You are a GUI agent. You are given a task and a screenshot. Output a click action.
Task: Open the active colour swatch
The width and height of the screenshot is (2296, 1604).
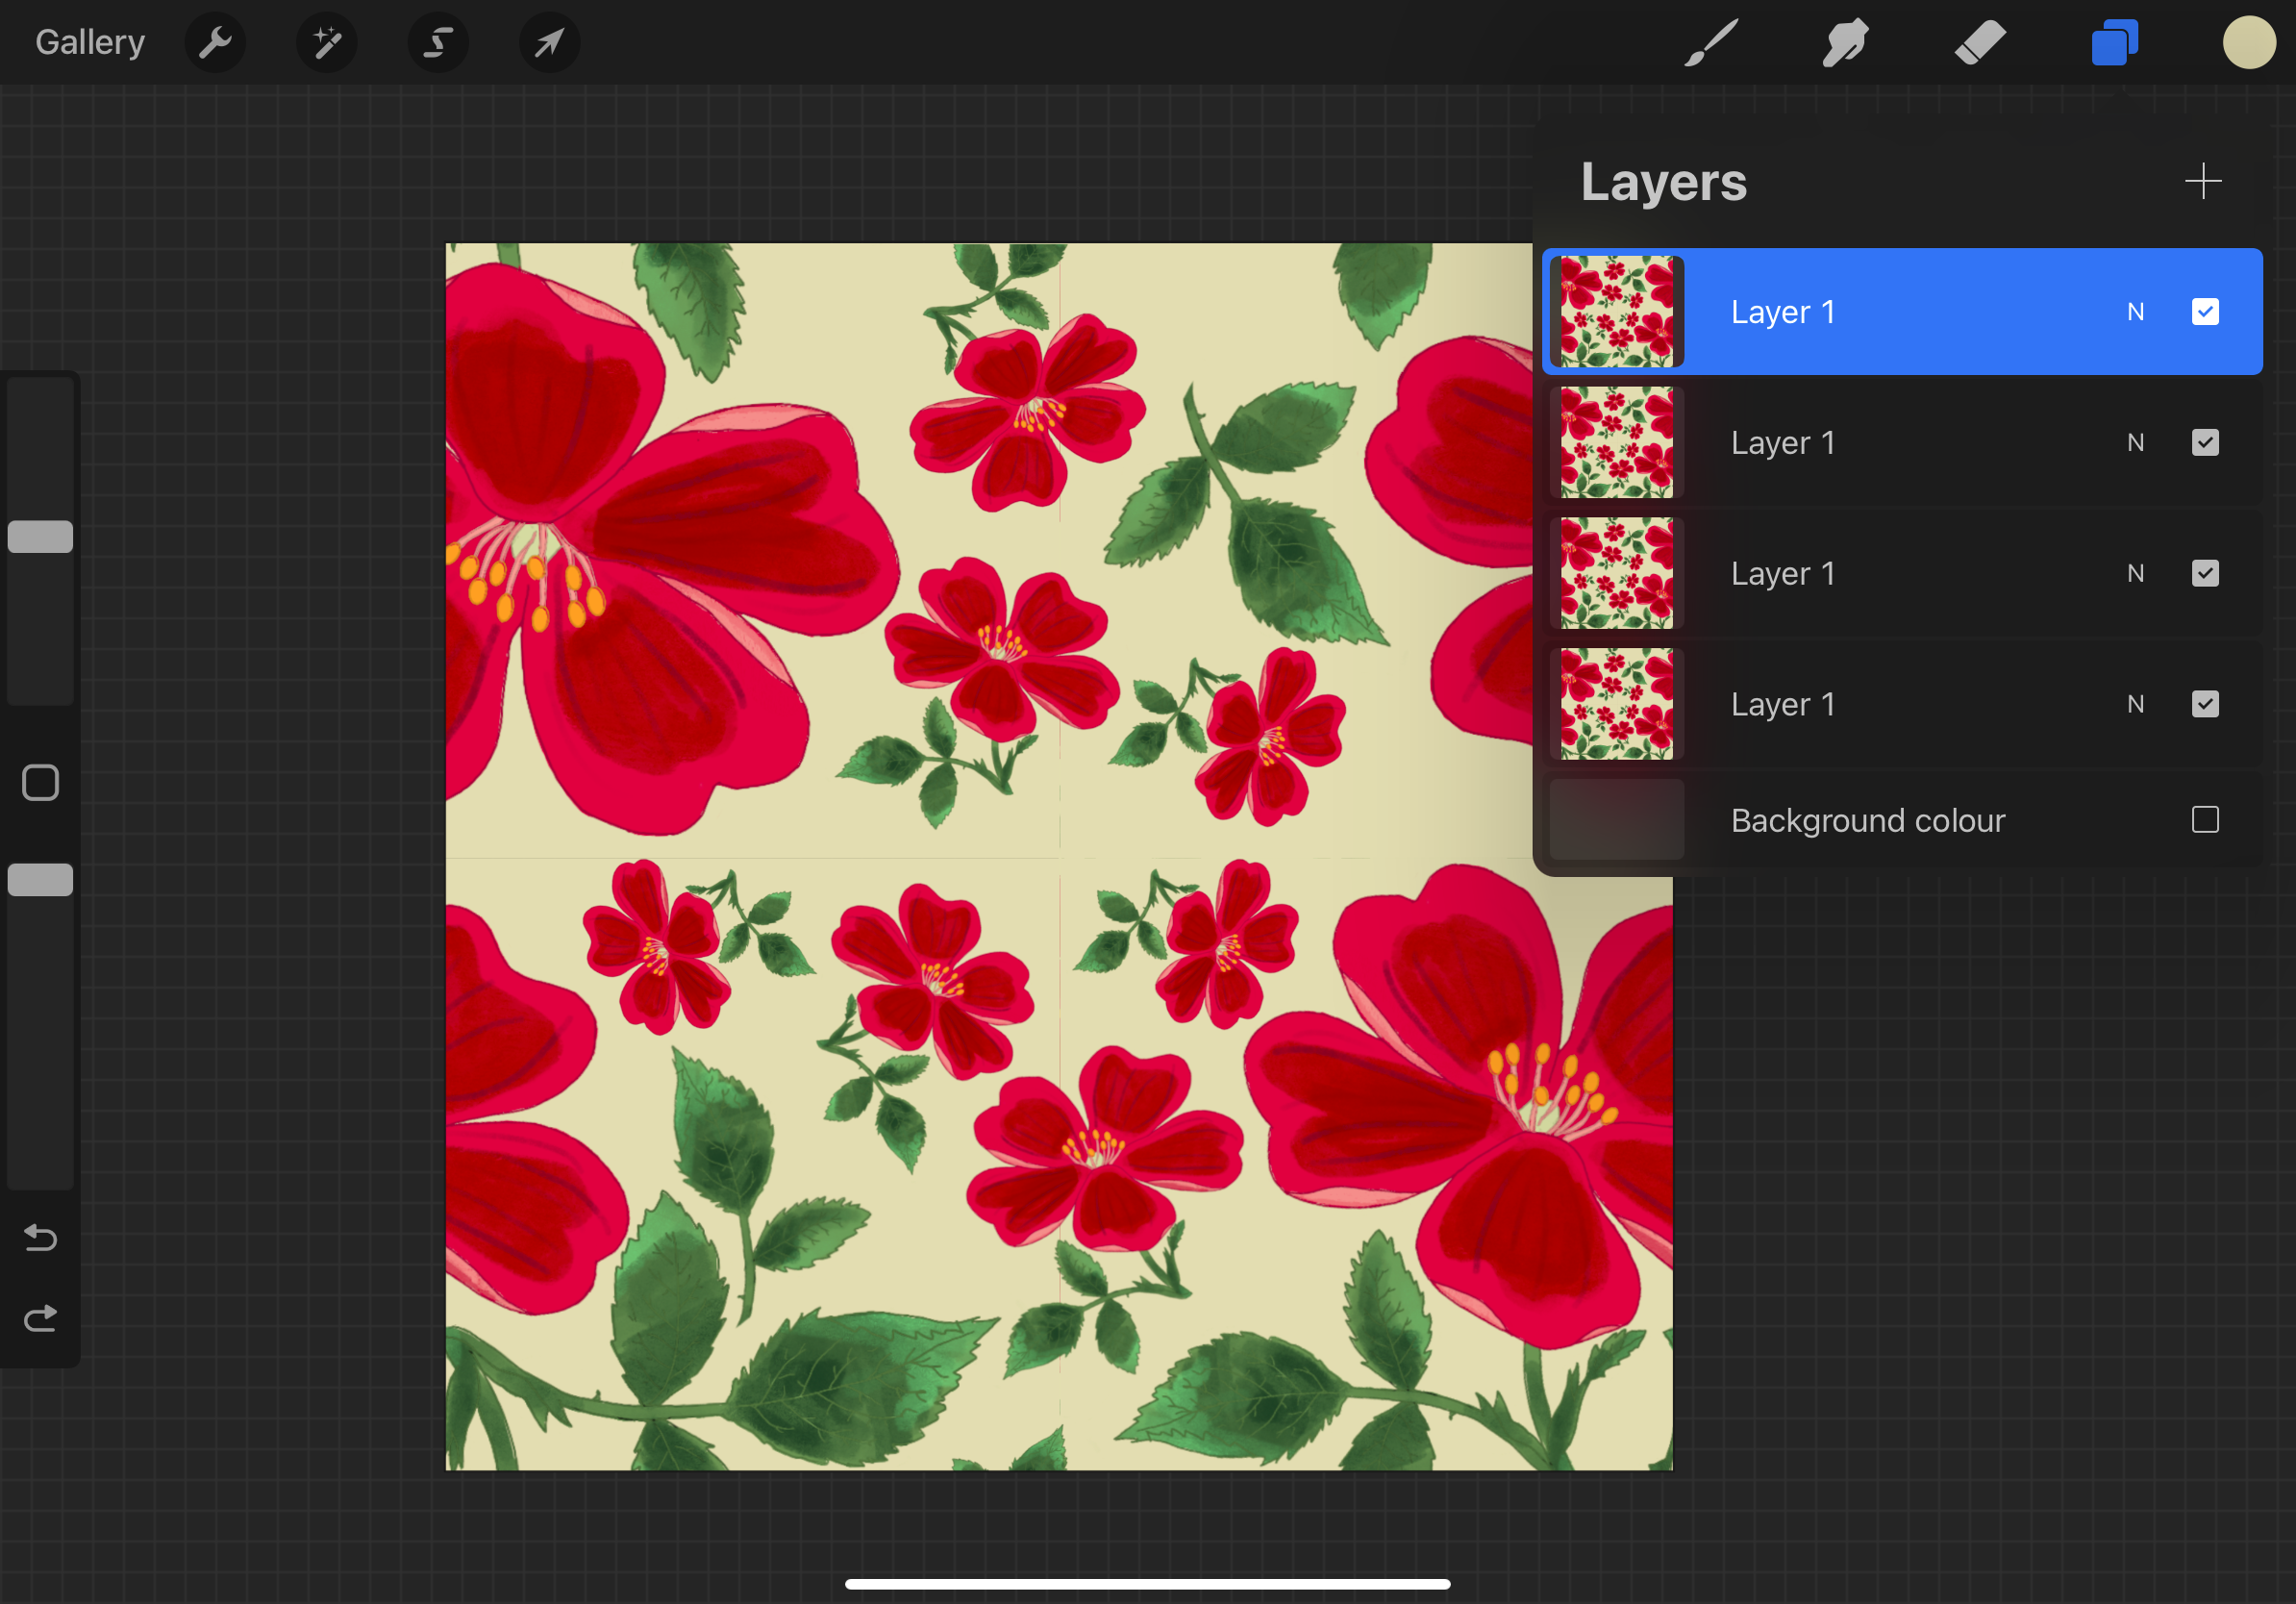pos(2249,43)
